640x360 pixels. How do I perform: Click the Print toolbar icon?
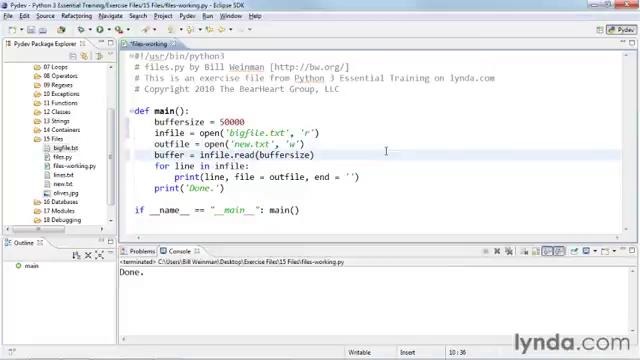42,30
